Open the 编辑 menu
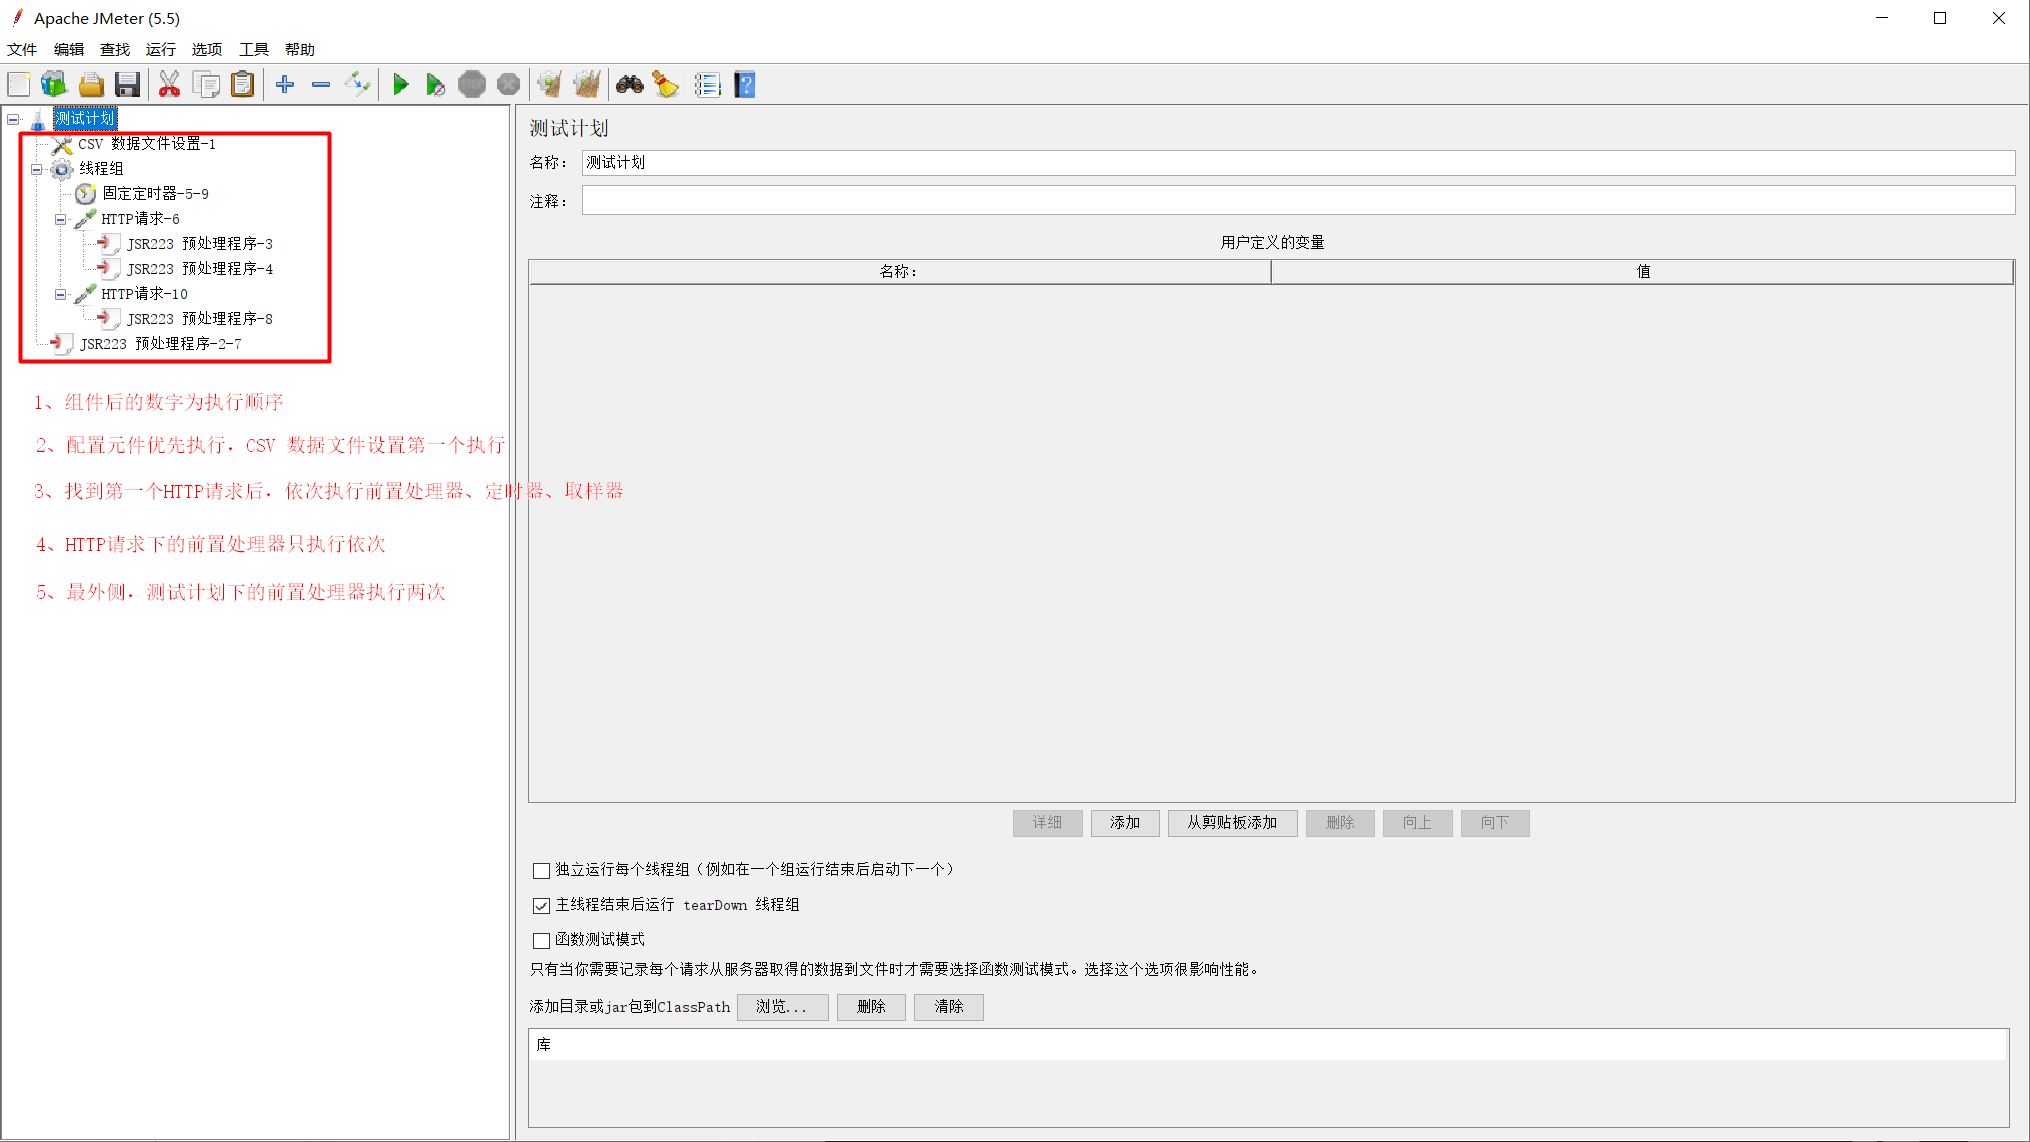 pos(69,49)
